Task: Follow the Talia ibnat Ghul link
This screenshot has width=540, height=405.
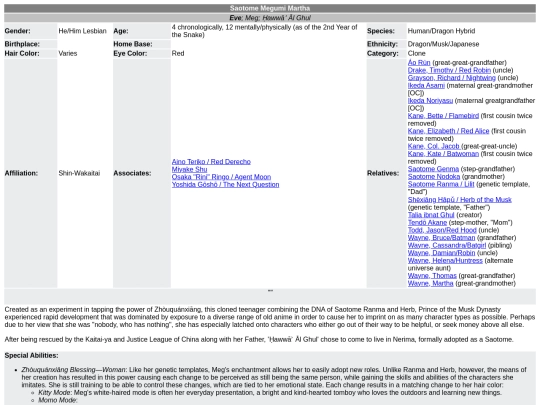Action: pyautogui.click(x=431, y=215)
